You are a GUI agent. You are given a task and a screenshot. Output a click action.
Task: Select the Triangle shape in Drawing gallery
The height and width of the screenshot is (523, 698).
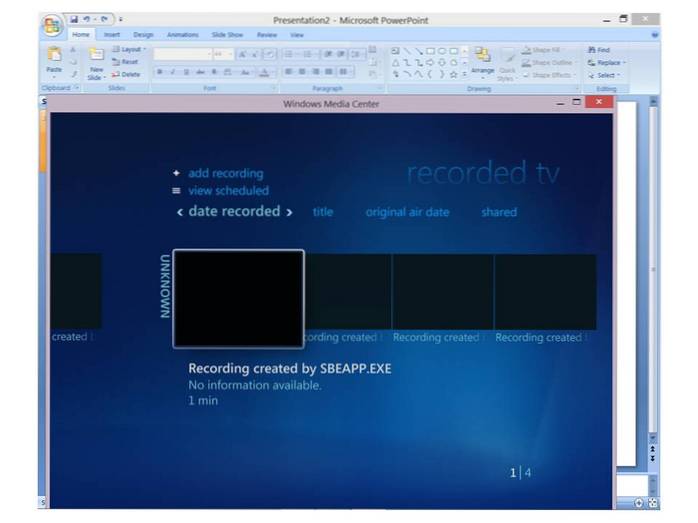point(396,63)
